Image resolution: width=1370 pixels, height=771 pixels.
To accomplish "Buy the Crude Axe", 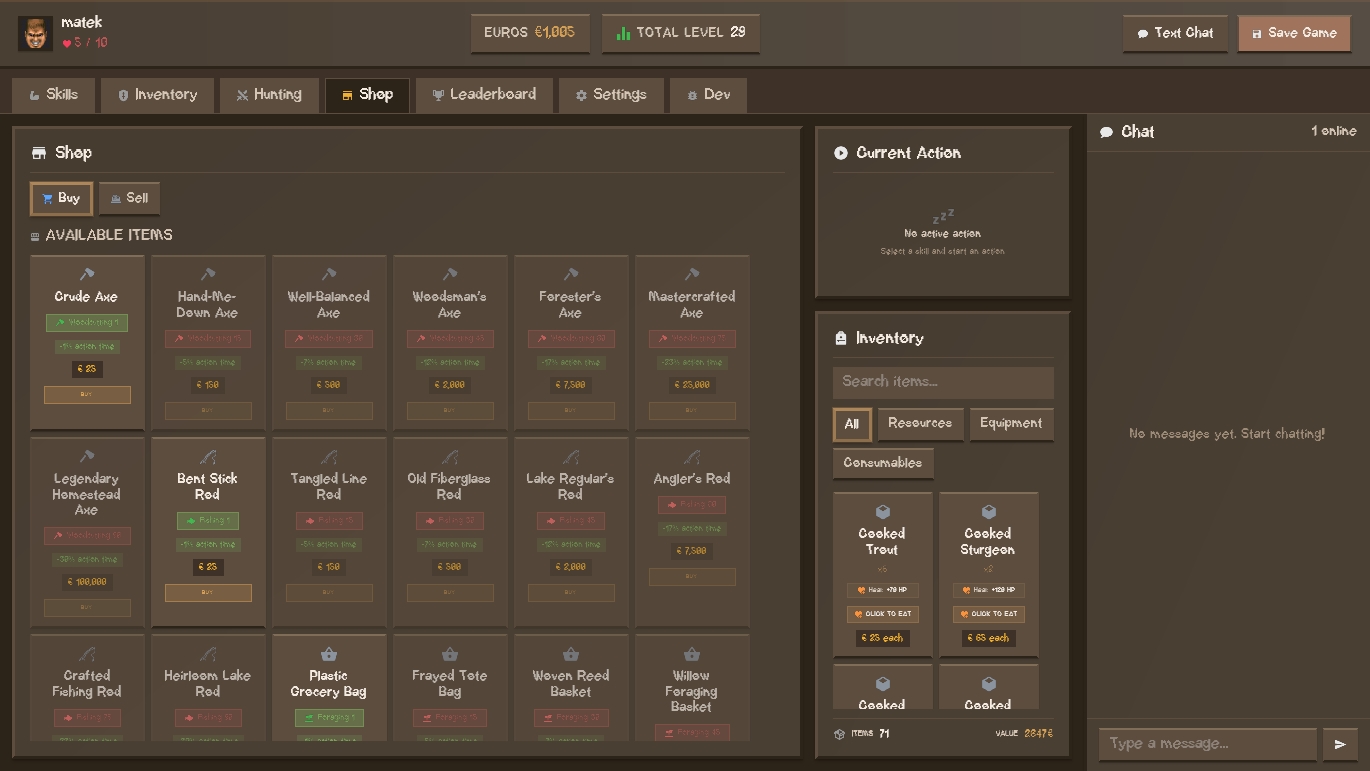I will pos(87,395).
